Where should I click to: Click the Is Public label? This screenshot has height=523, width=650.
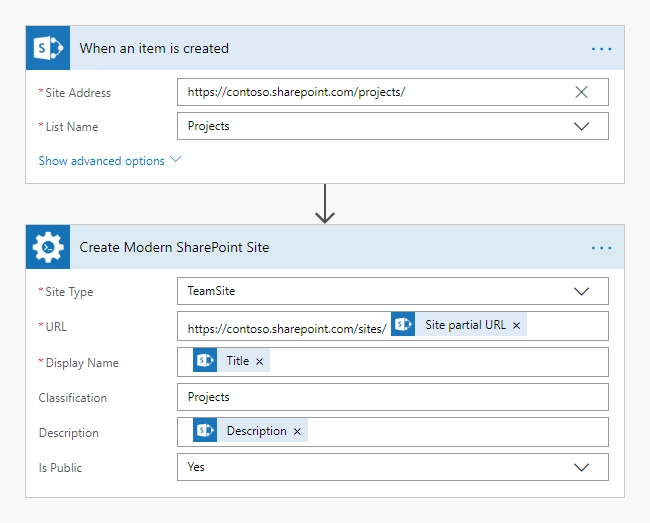click(60, 468)
